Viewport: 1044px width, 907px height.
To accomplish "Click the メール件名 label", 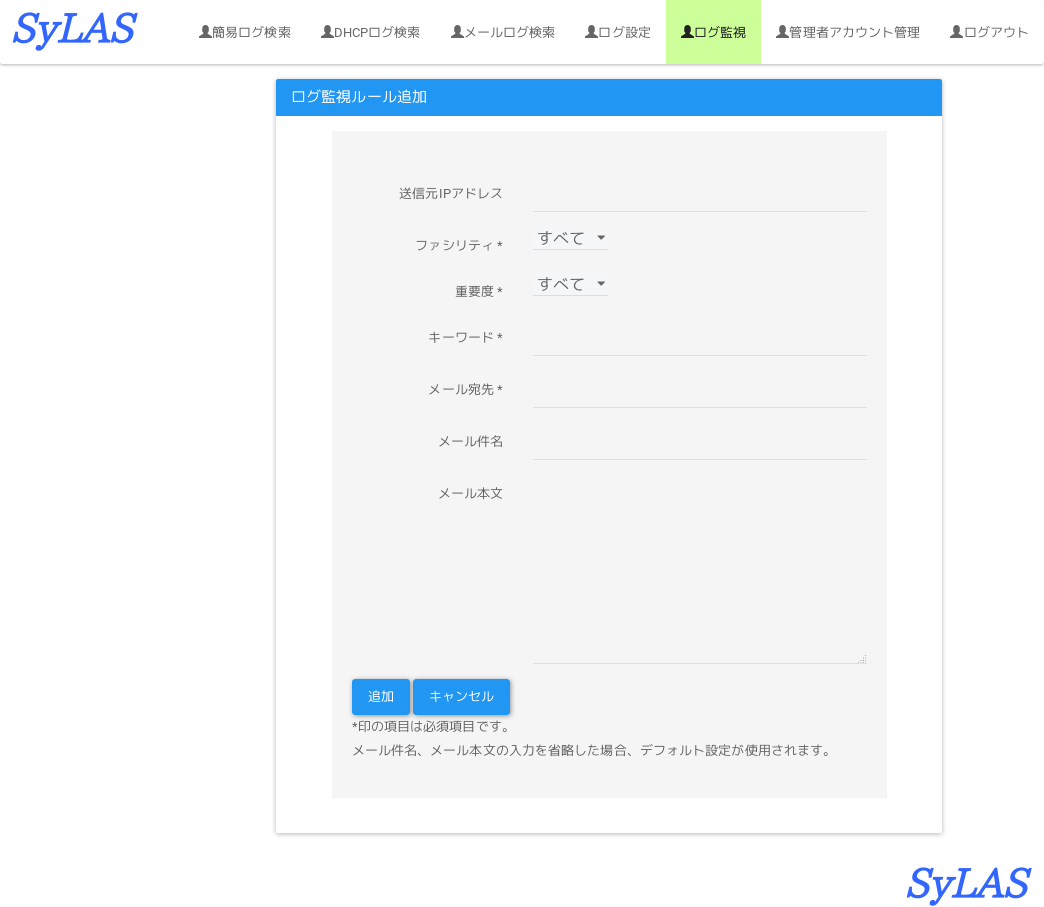I will coord(471,441).
